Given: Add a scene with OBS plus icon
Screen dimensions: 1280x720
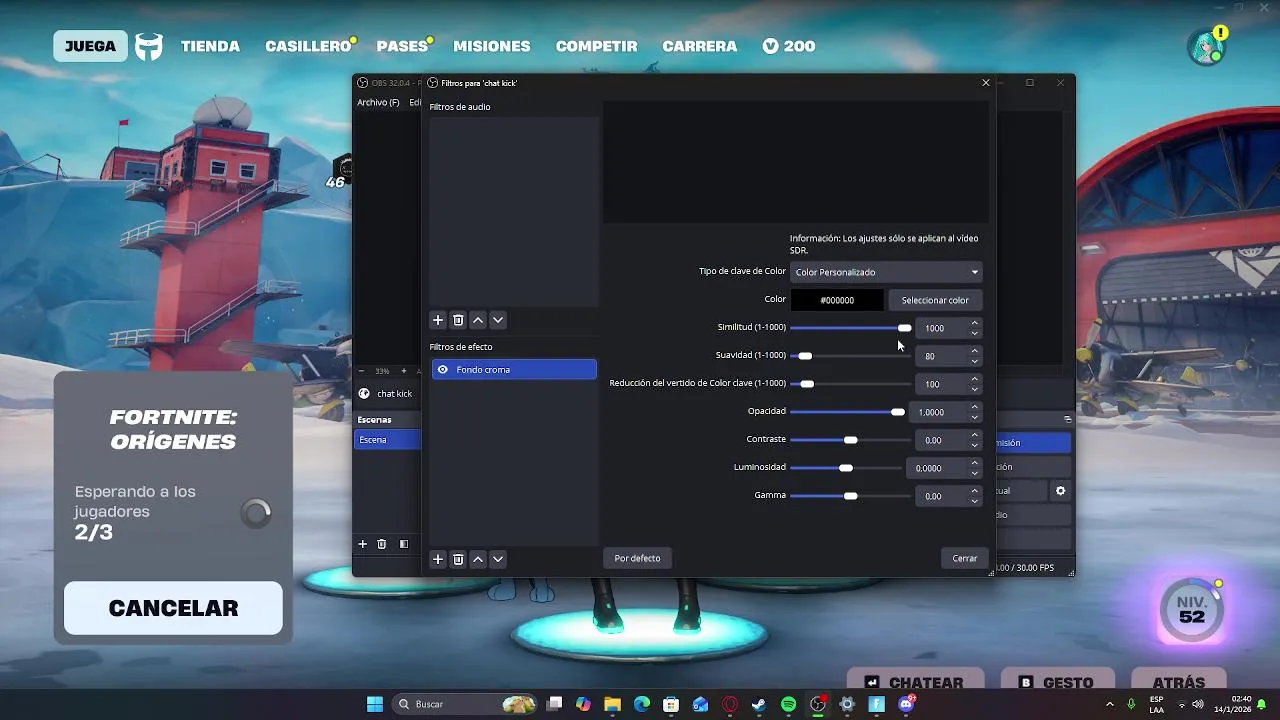Looking at the screenshot, I should 363,544.
